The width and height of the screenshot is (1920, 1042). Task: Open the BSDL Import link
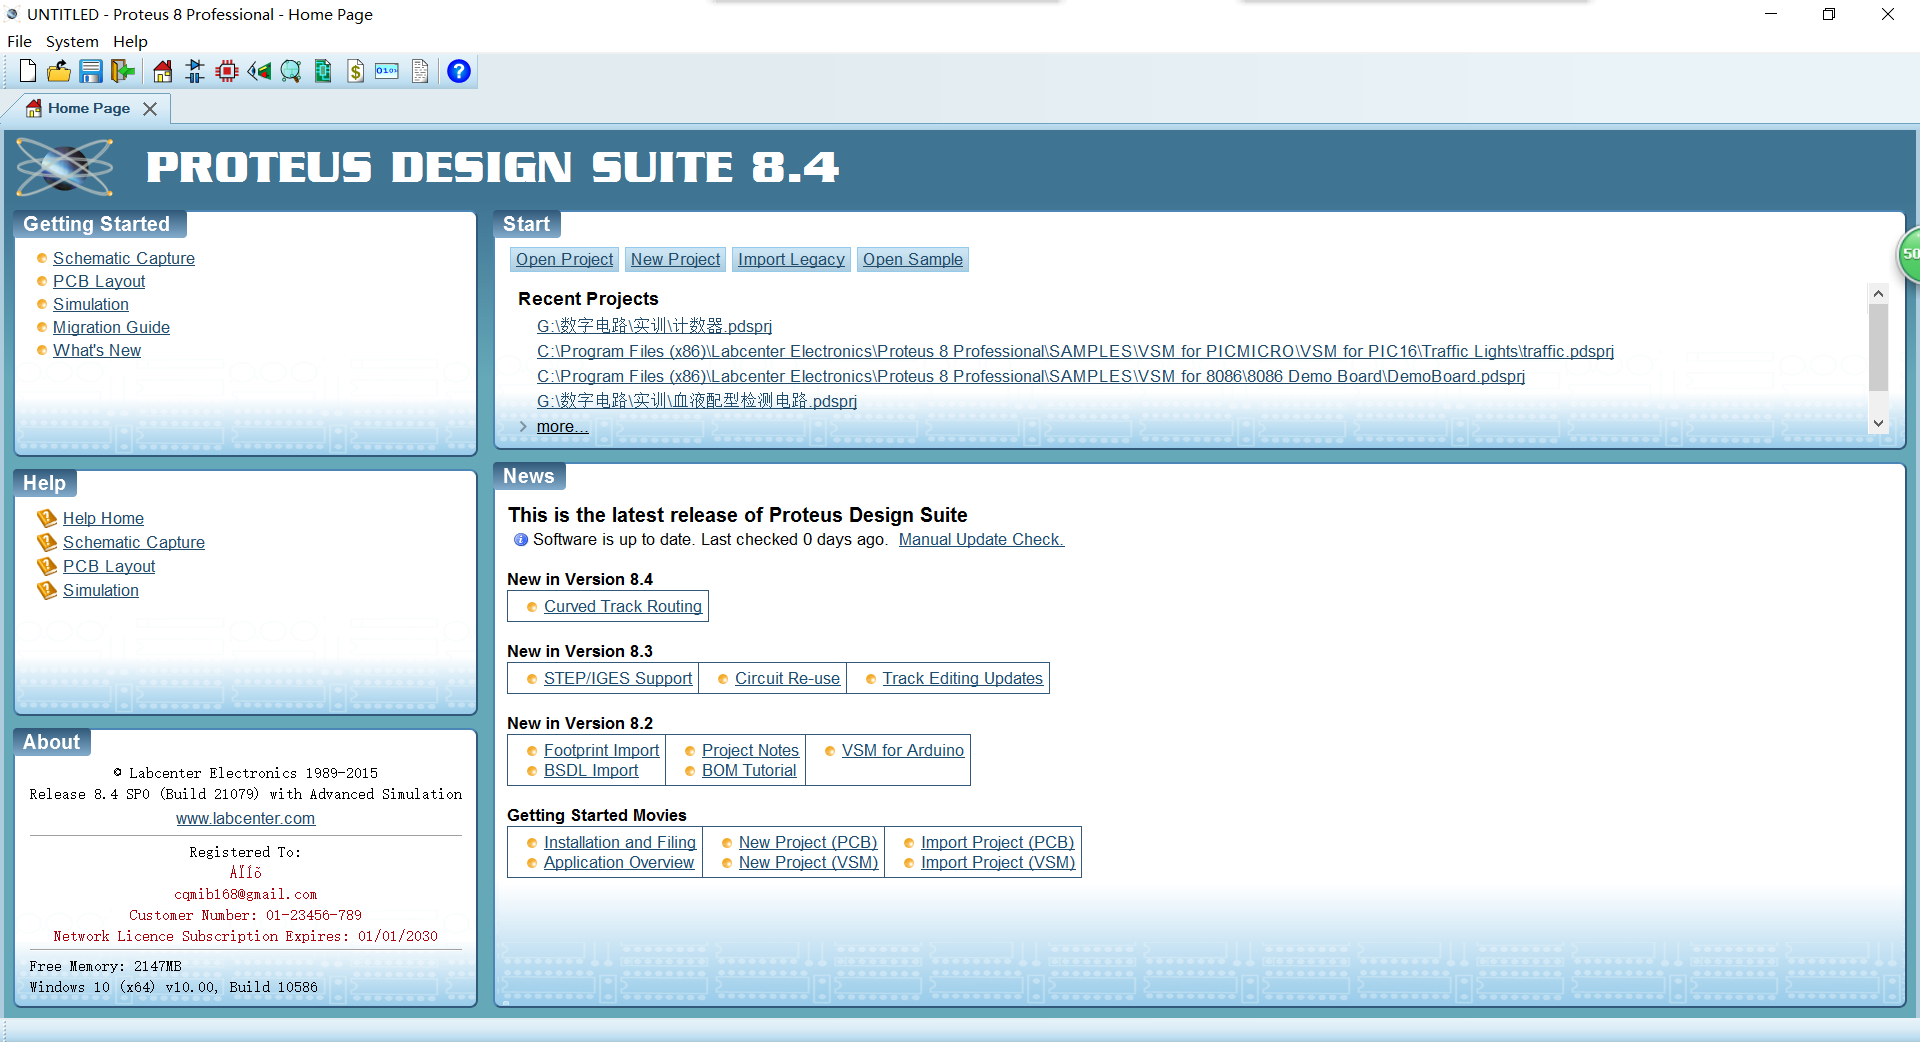(x=591, y=770)
